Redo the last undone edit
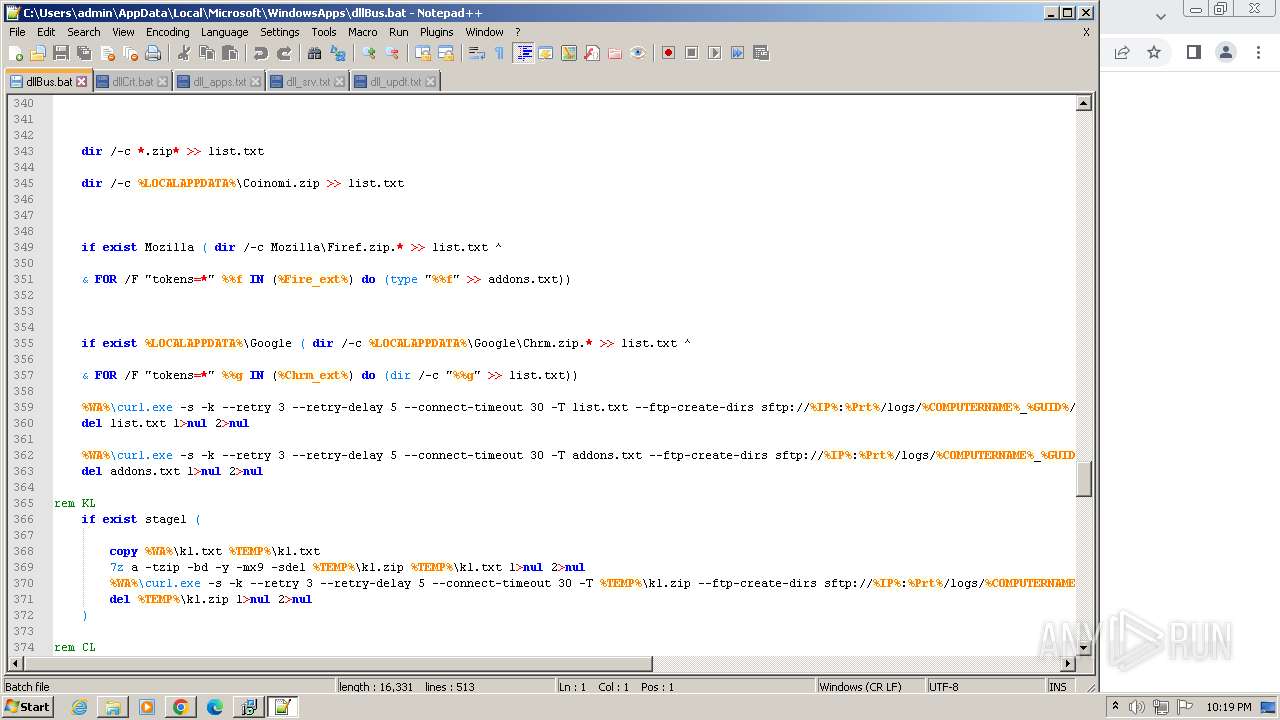 (x=284, y=53)
